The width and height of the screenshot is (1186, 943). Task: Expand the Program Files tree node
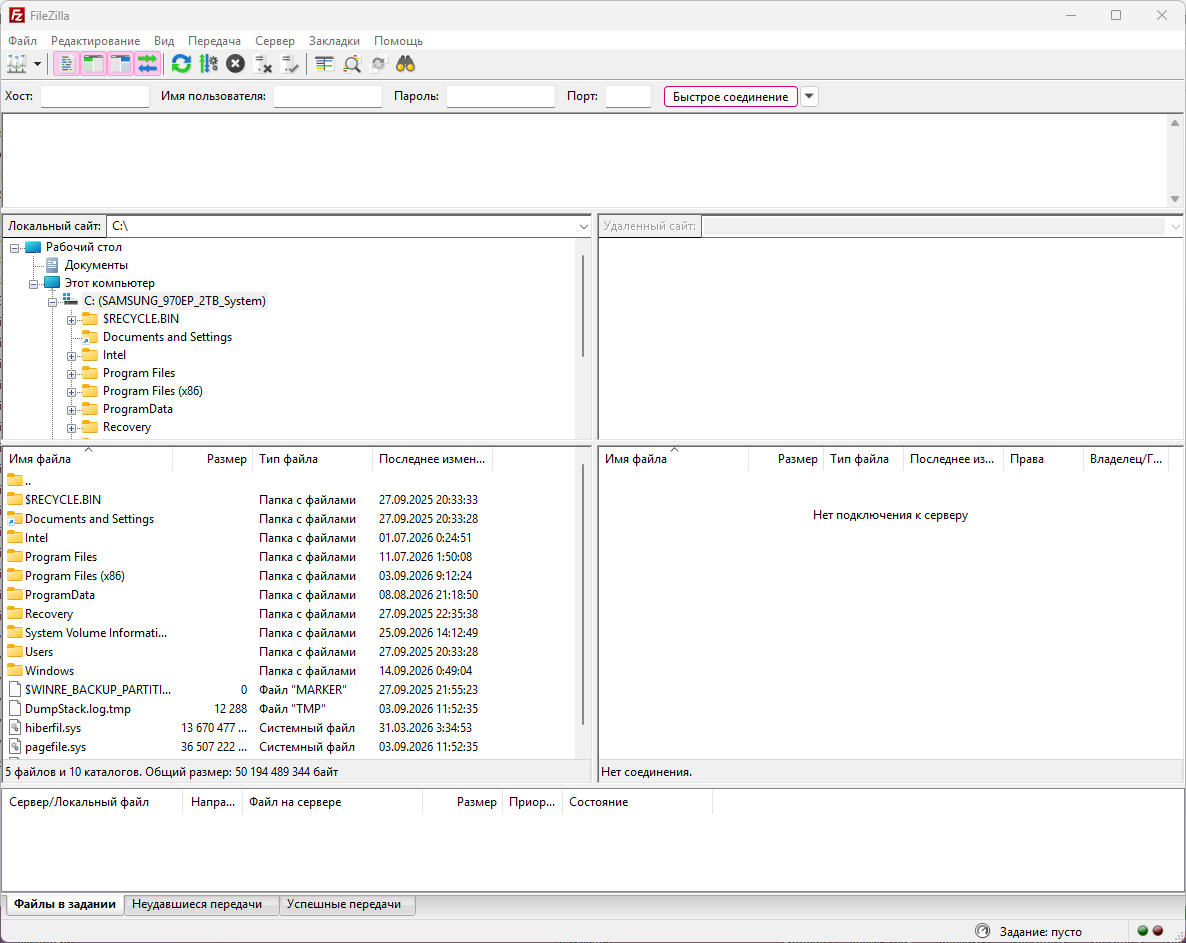71,374
